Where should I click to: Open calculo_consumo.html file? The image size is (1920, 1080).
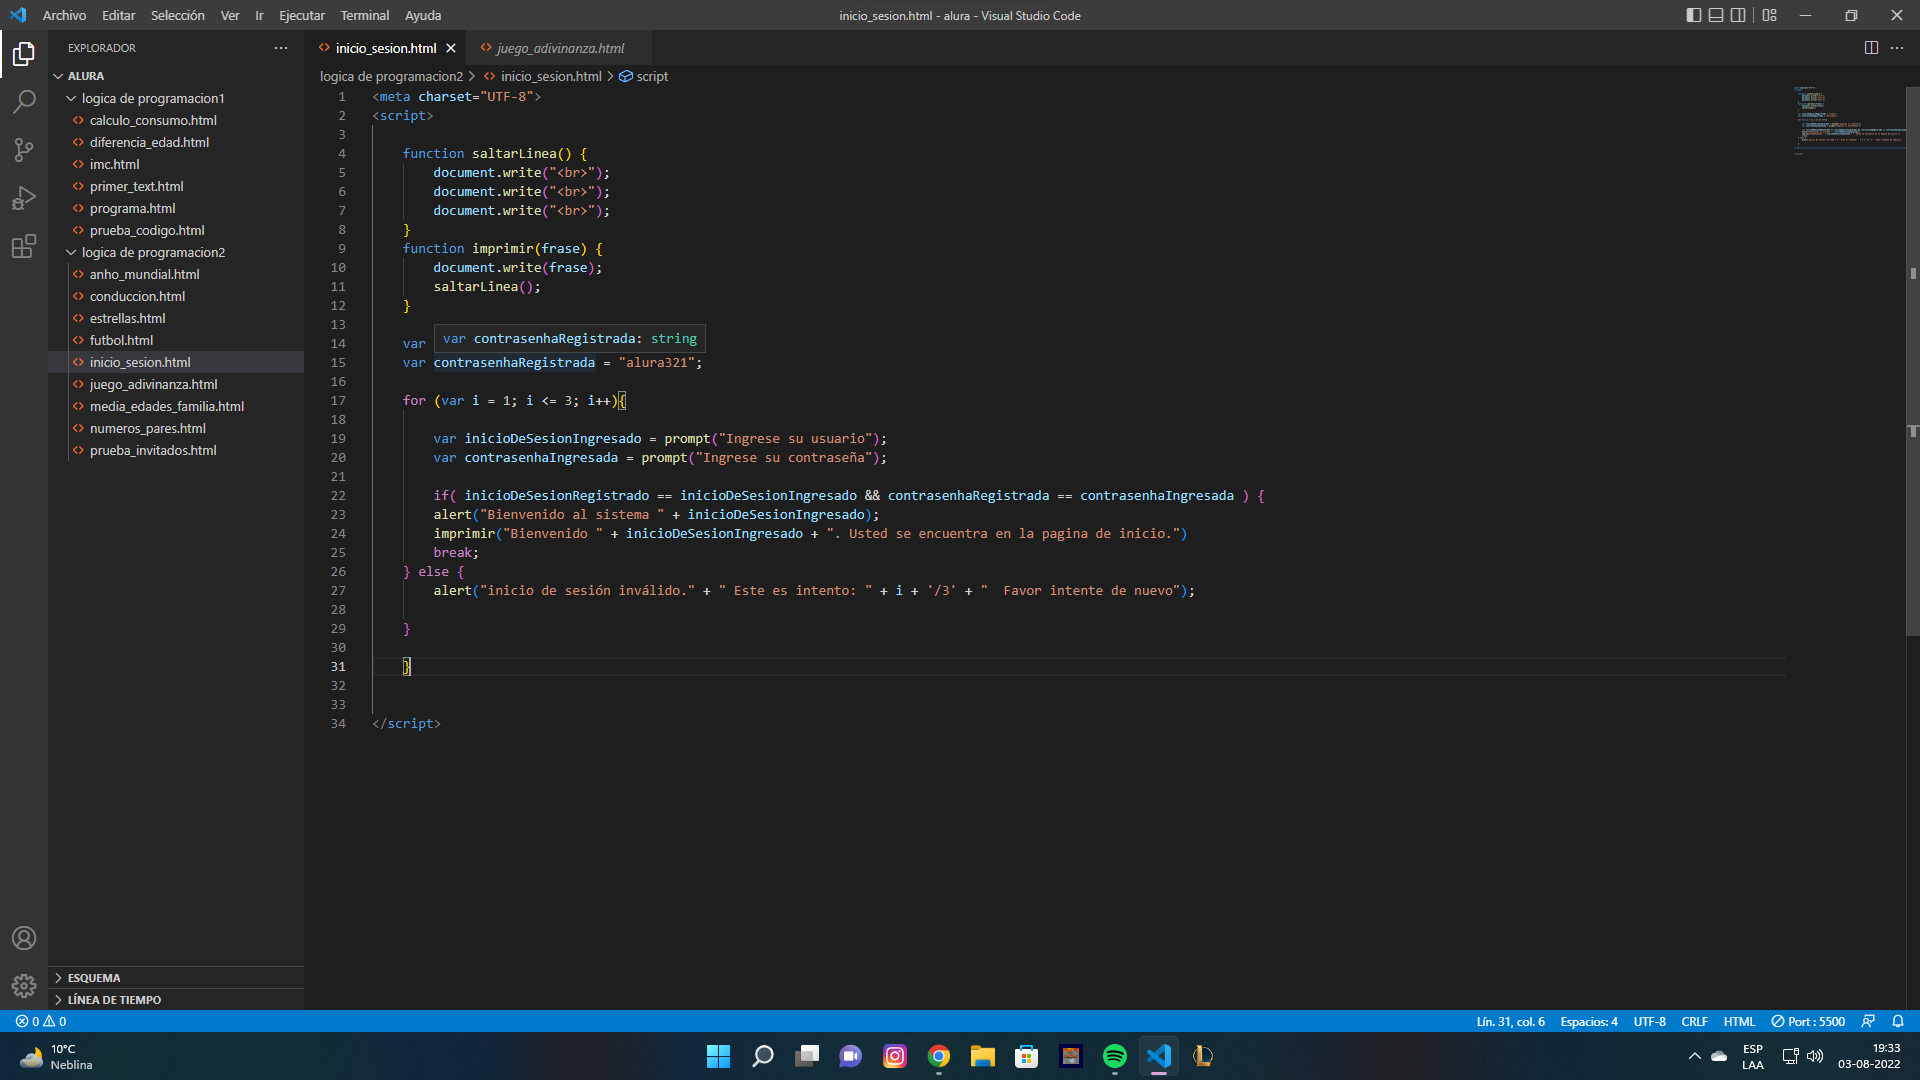click(x=176, y=120)
